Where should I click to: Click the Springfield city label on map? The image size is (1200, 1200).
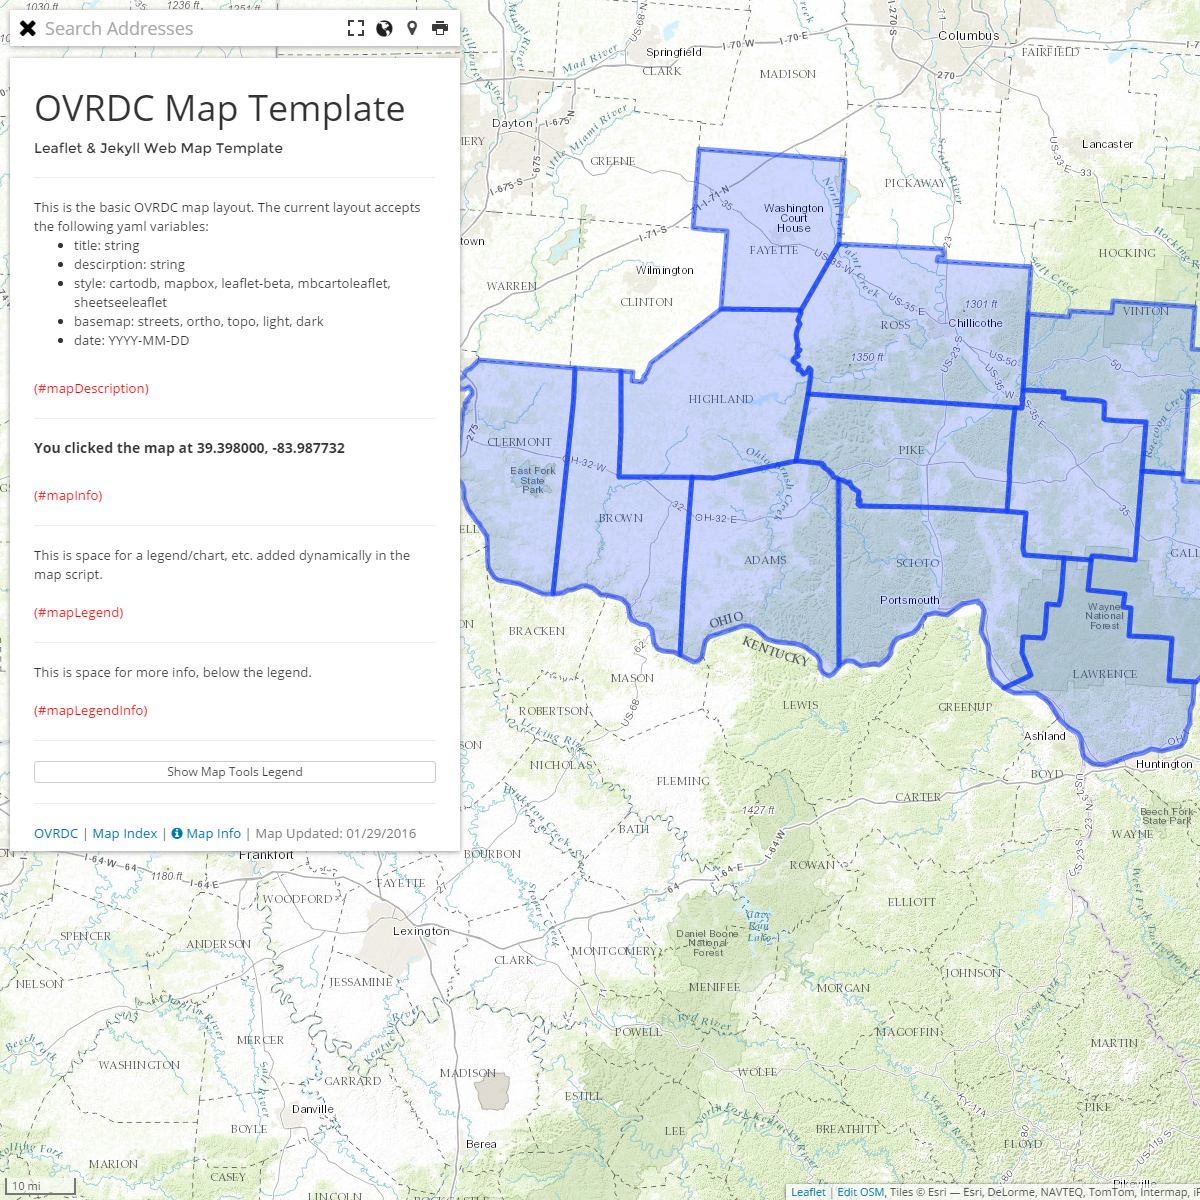674,52
